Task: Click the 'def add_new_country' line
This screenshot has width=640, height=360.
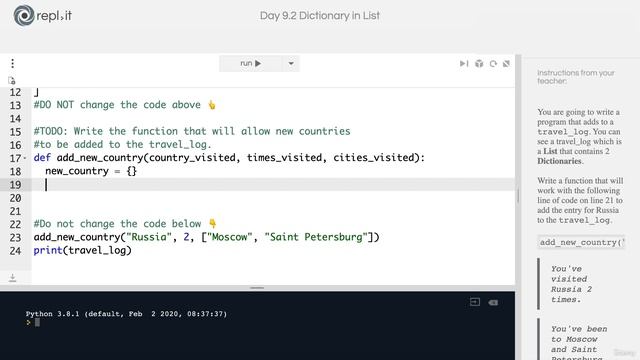Action: [x=229, y=158]
